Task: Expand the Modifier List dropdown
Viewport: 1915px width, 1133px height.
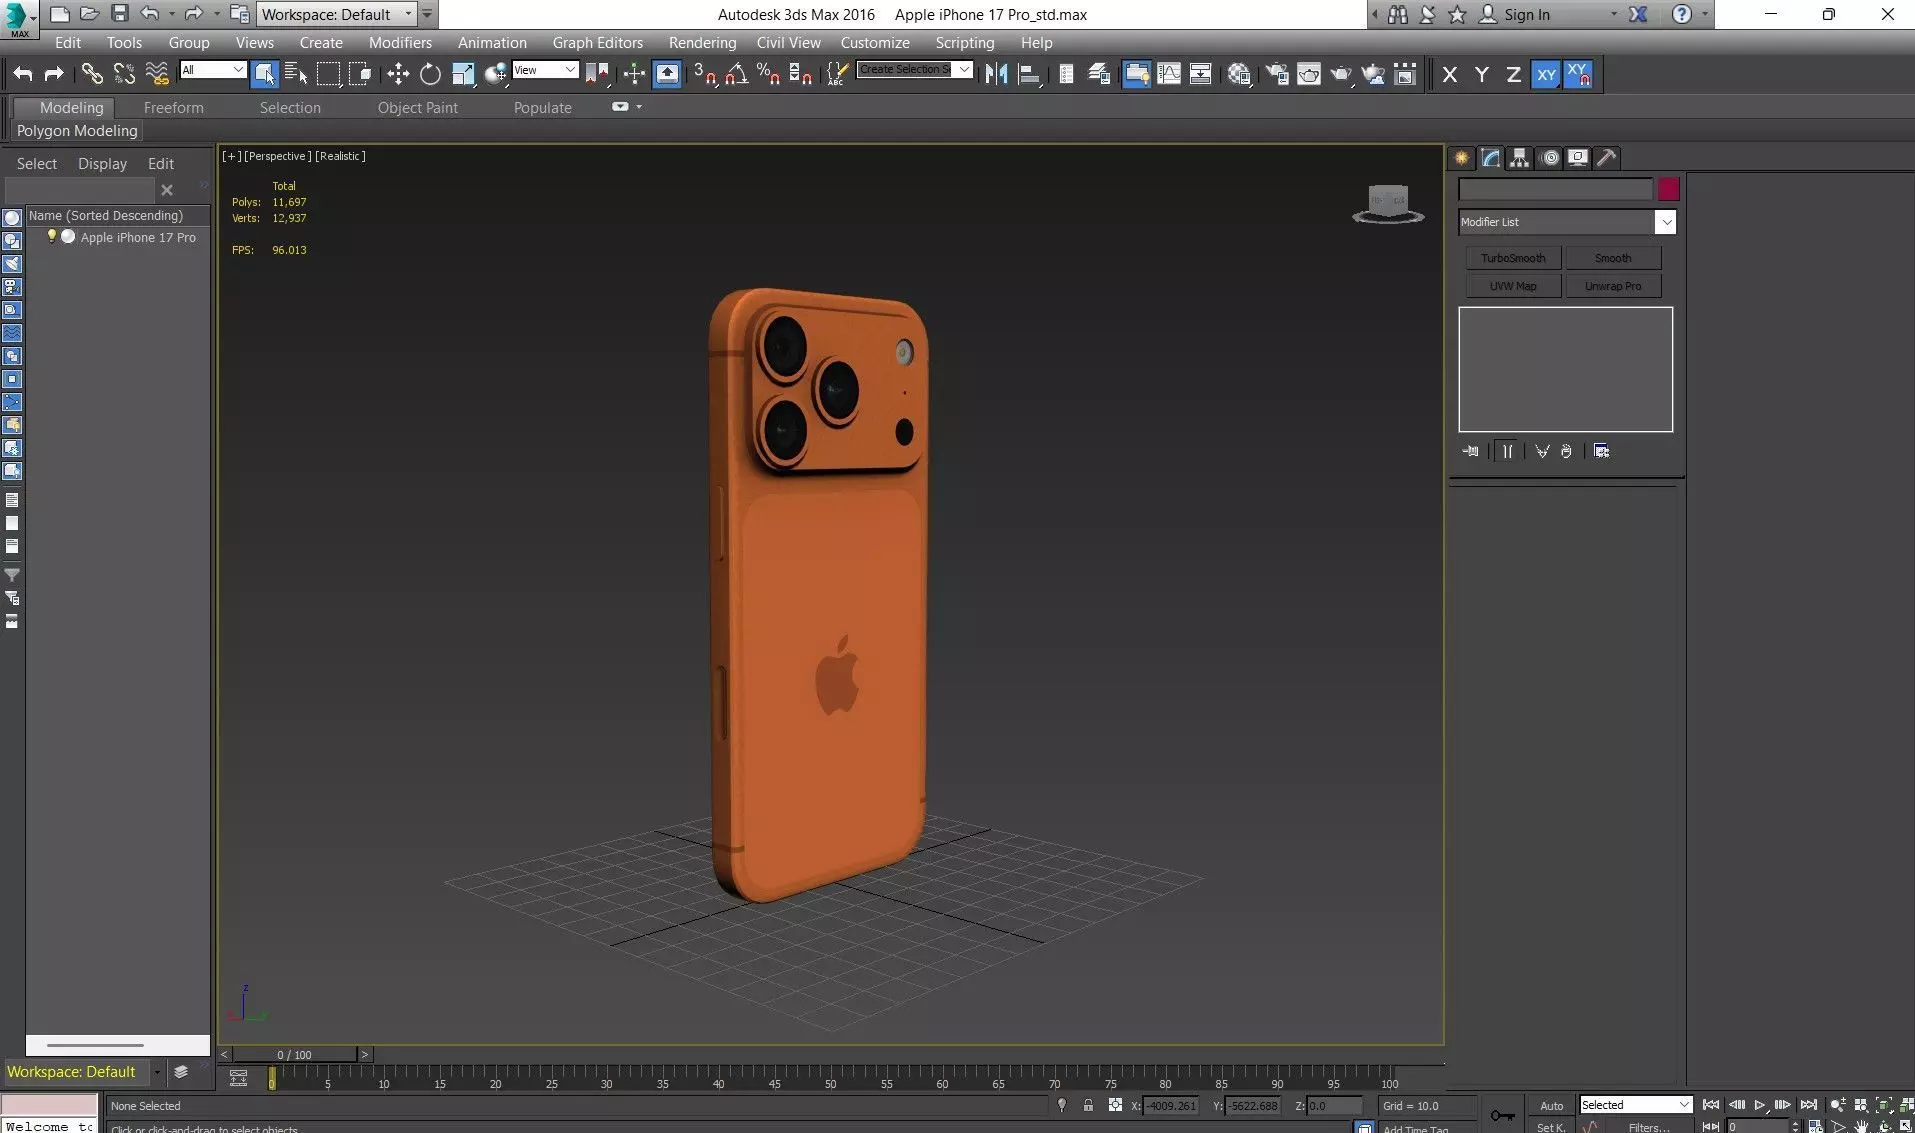Action: tap(1665, 222)
